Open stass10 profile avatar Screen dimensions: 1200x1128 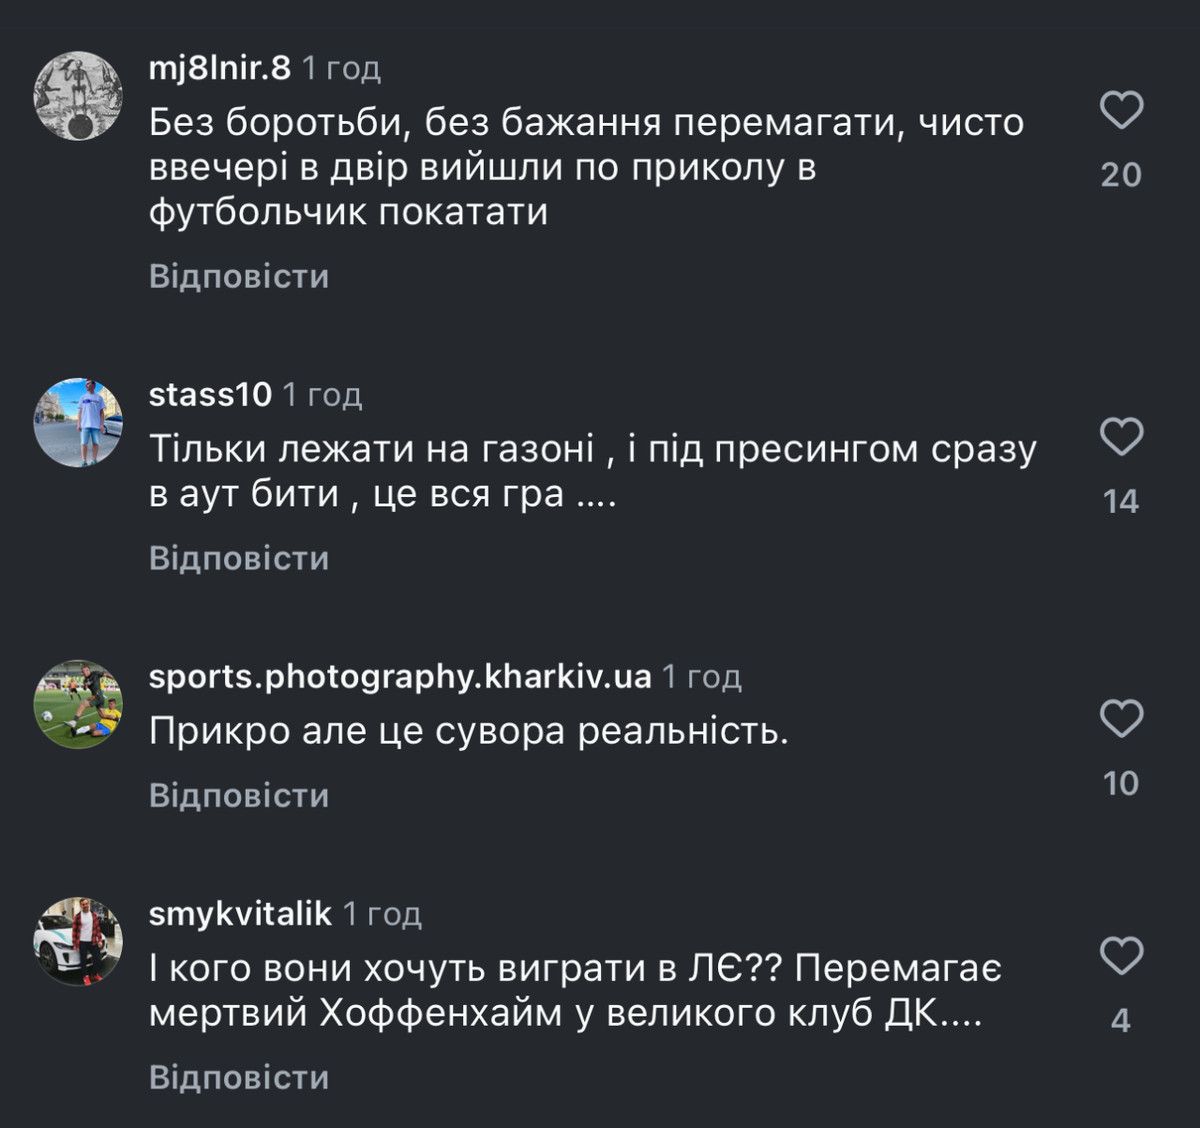[78, 422]
